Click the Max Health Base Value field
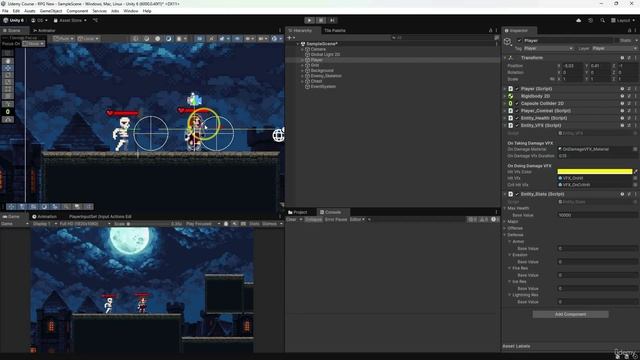The image size is (640, 360). click(x=597, y=215)
